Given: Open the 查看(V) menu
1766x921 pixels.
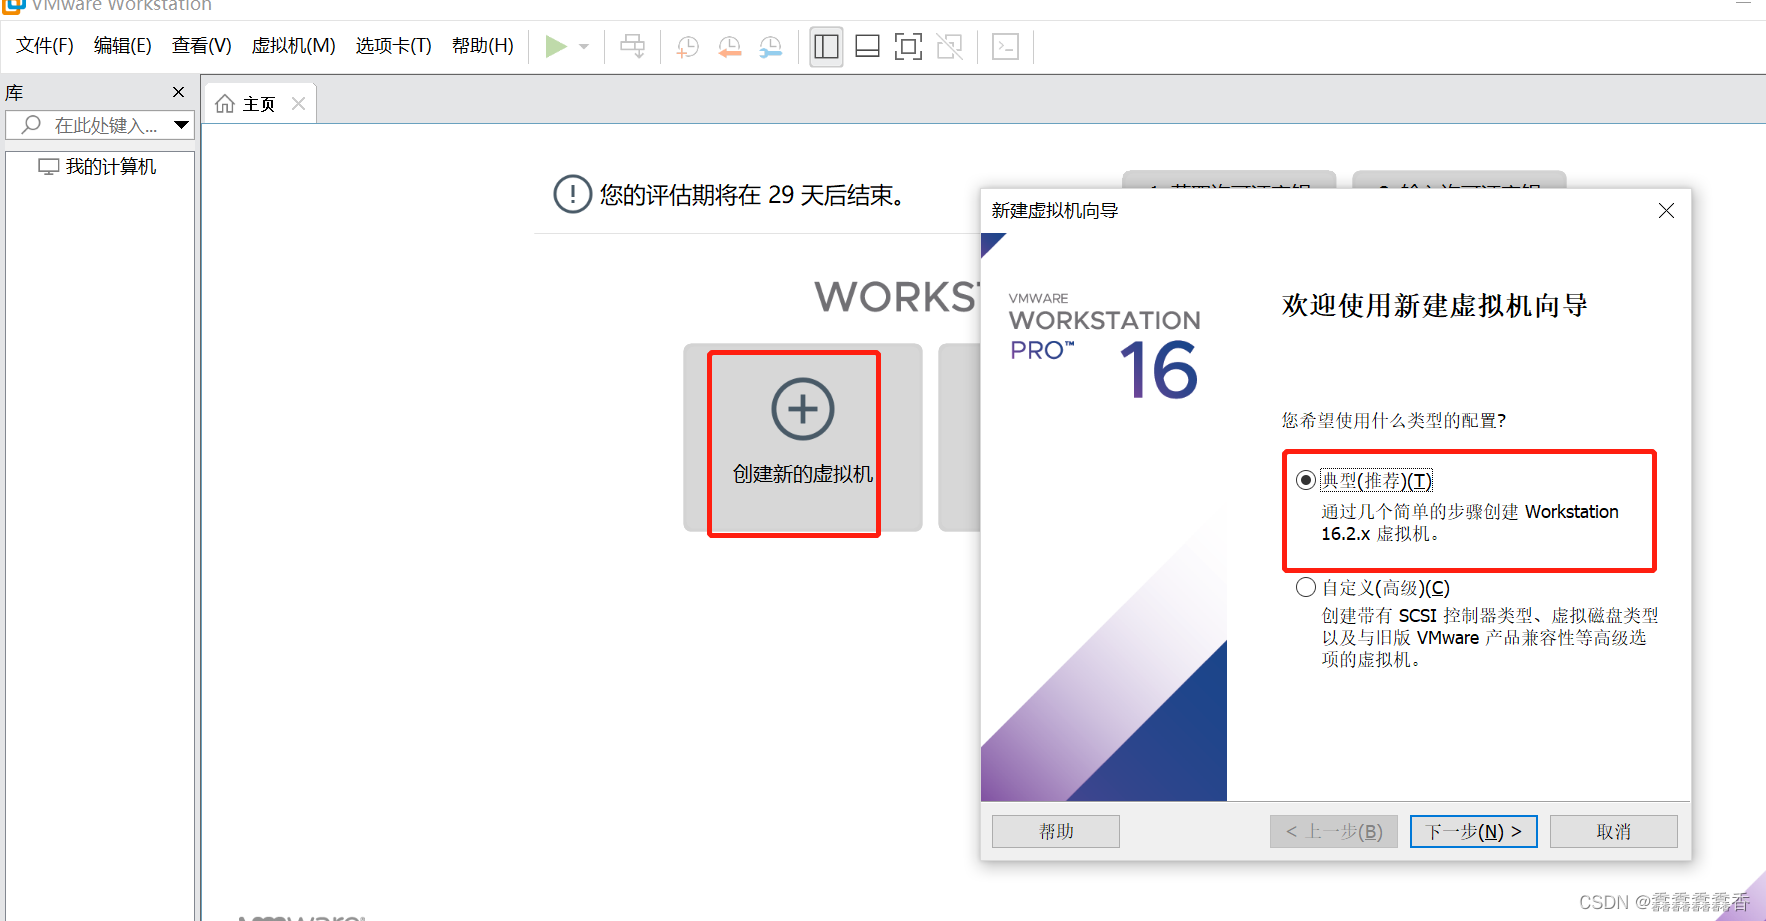Looking at the screenshot, I should tap(202, 46).
